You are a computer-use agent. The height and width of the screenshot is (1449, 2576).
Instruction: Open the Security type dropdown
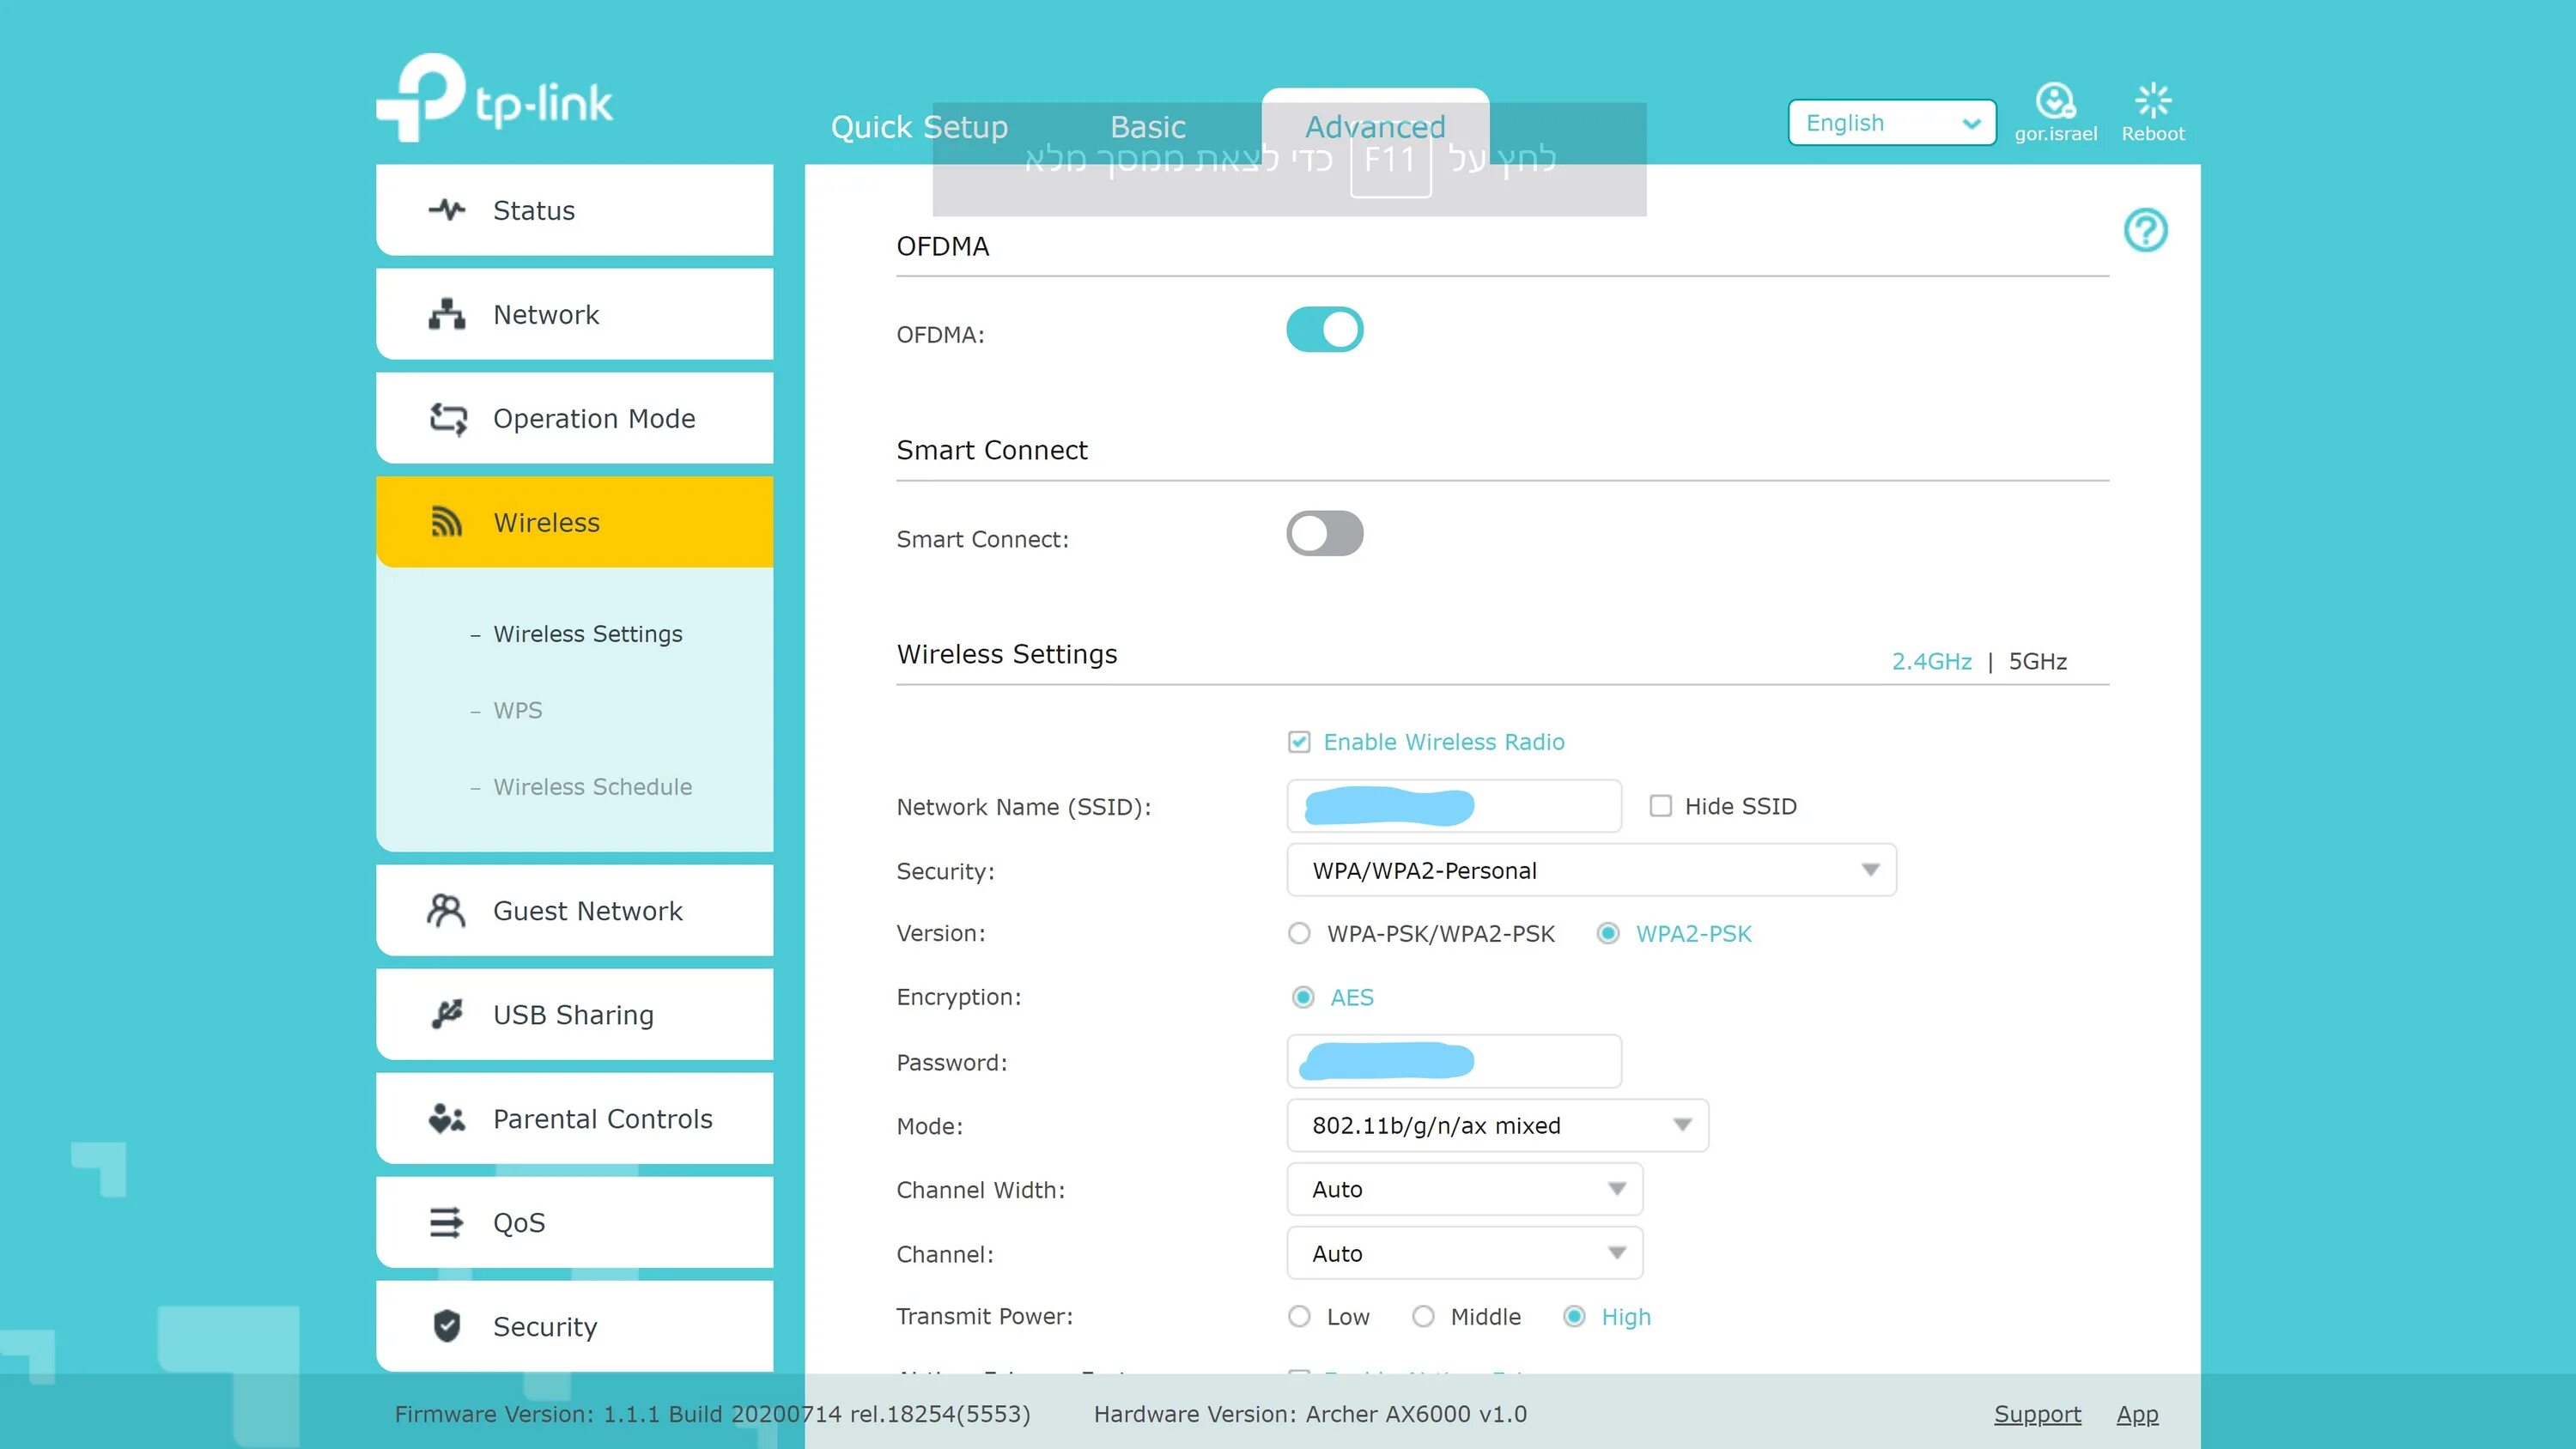click(1590, 870)
